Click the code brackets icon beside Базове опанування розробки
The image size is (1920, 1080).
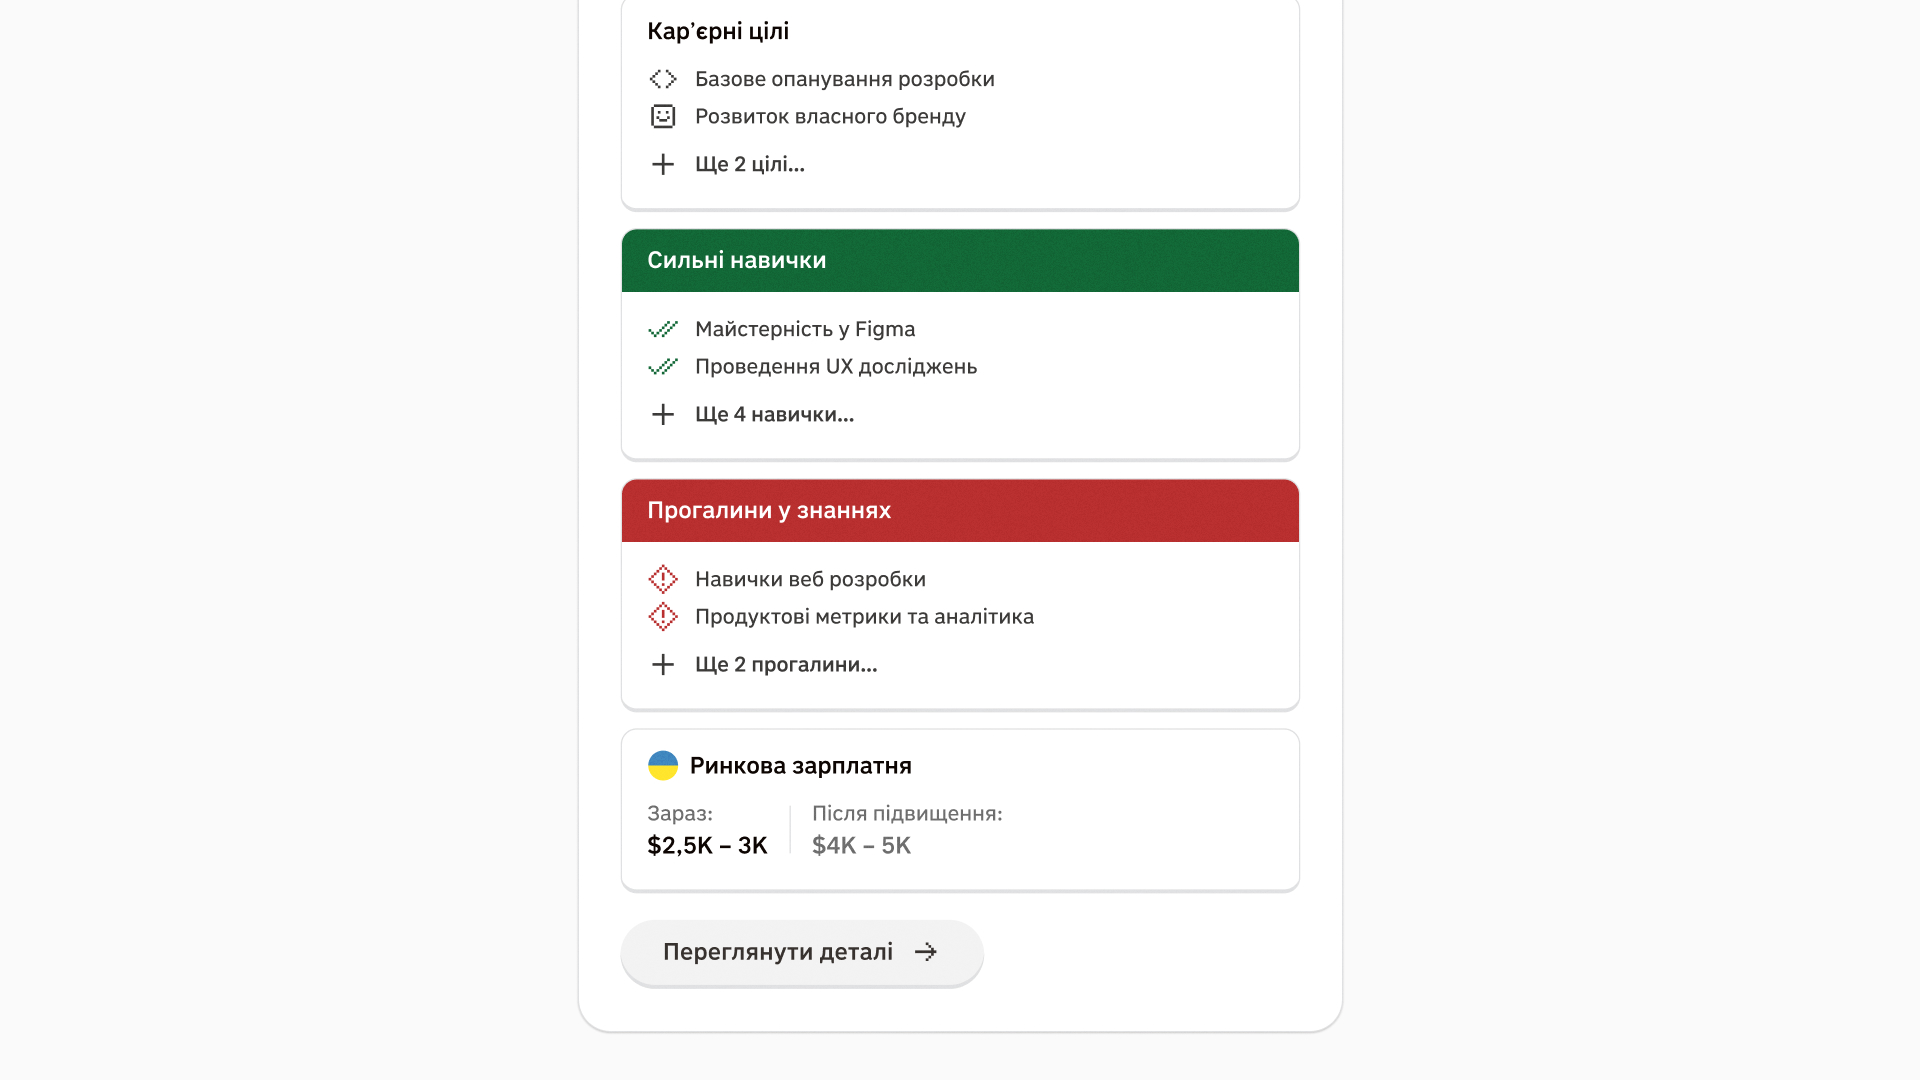tap(663, 79)
